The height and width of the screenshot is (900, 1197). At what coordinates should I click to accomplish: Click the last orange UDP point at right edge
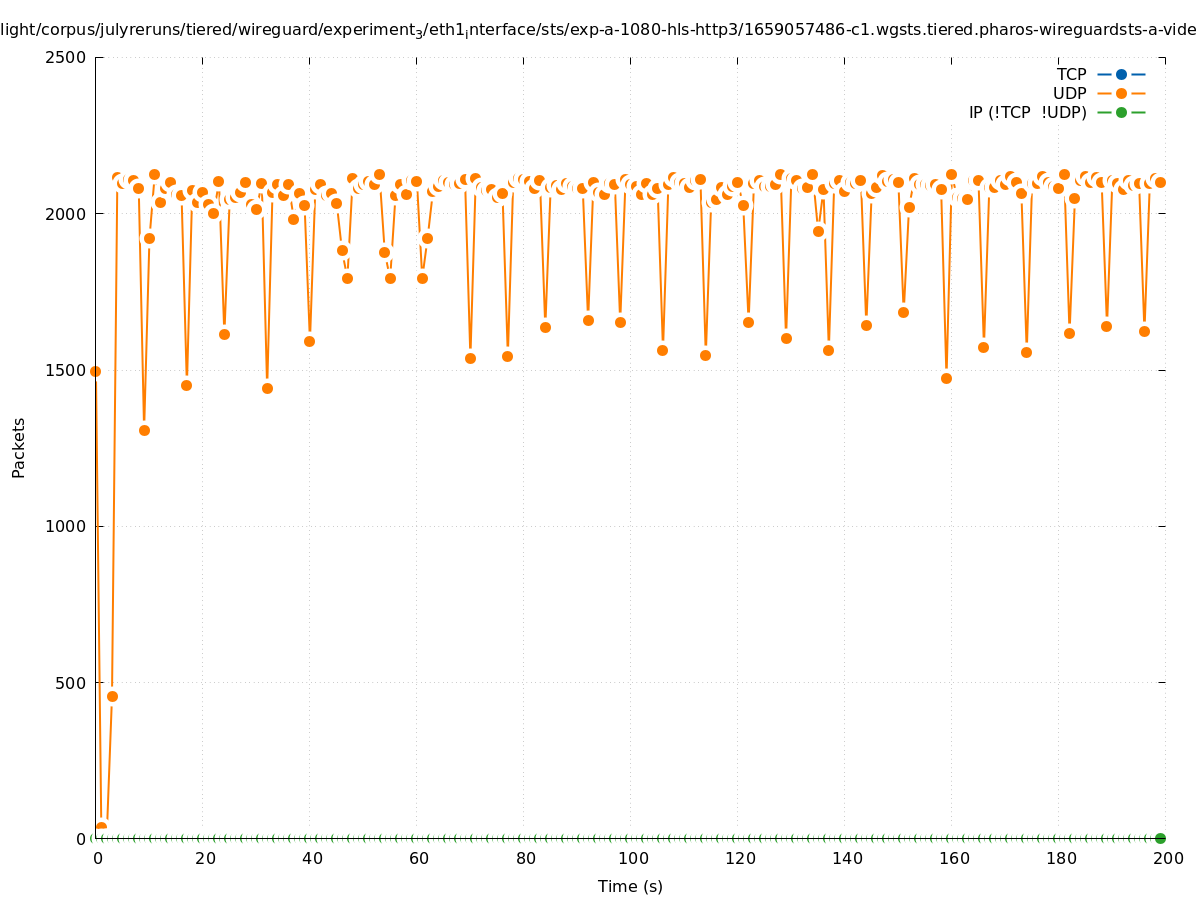click(1160, 182)
